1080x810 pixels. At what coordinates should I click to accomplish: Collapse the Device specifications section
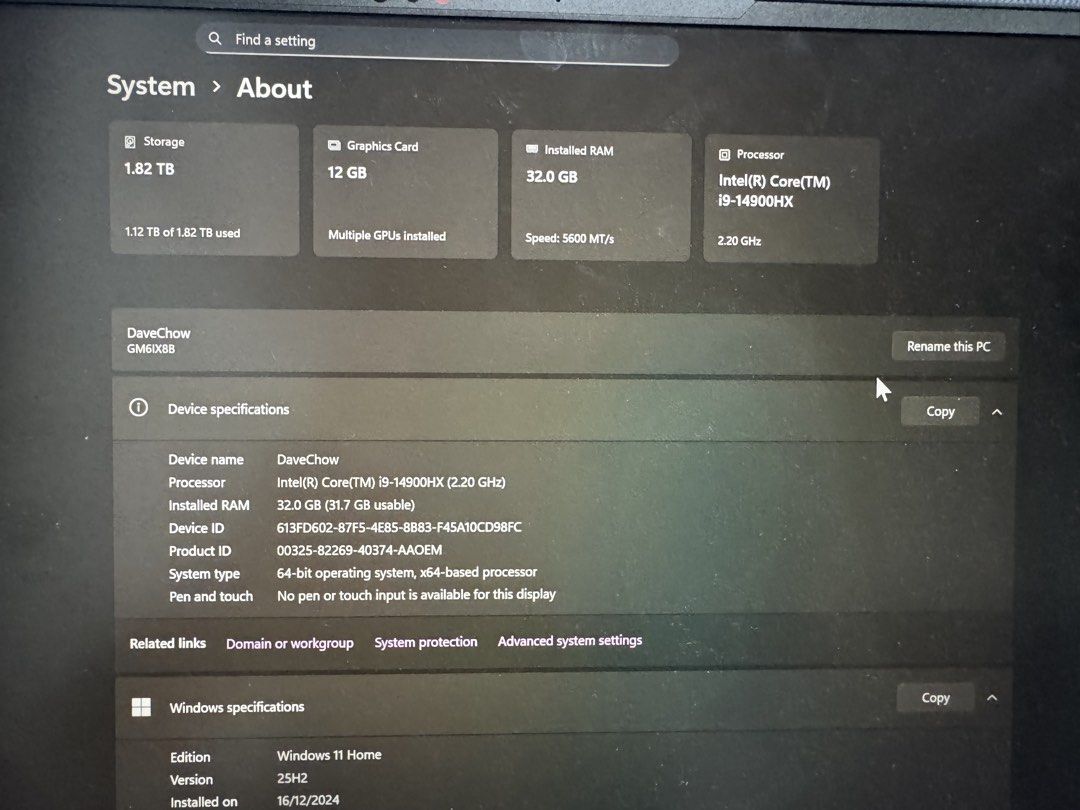[x=997, y=412]
